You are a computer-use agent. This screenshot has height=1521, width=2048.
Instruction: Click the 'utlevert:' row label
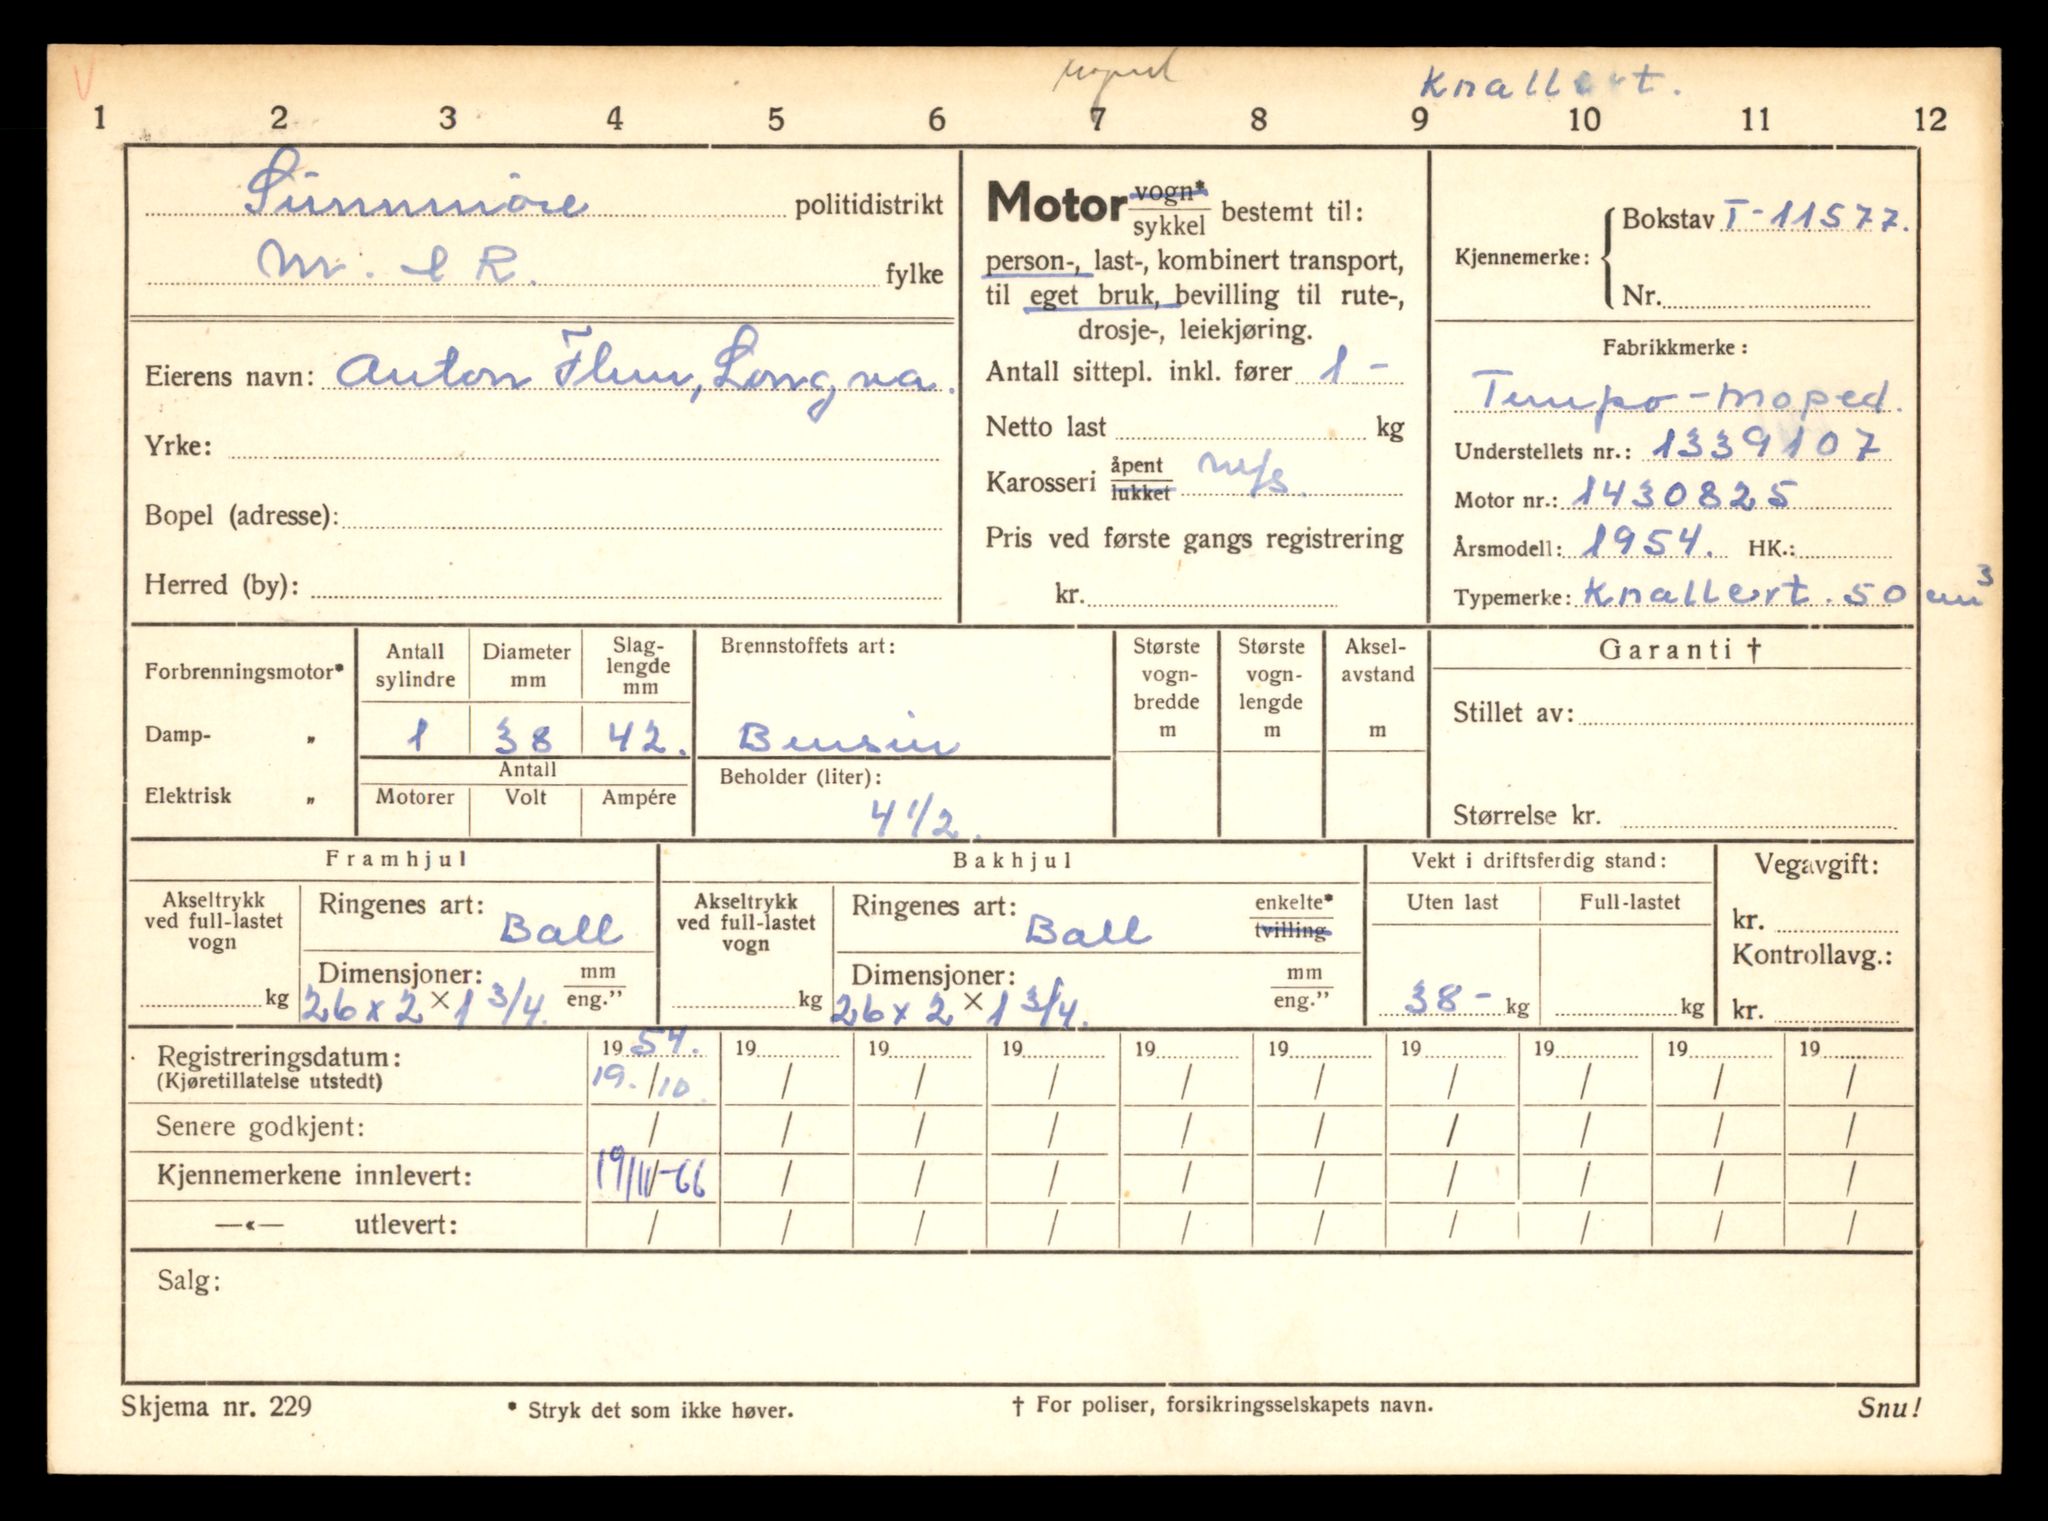click(405, 1225)
